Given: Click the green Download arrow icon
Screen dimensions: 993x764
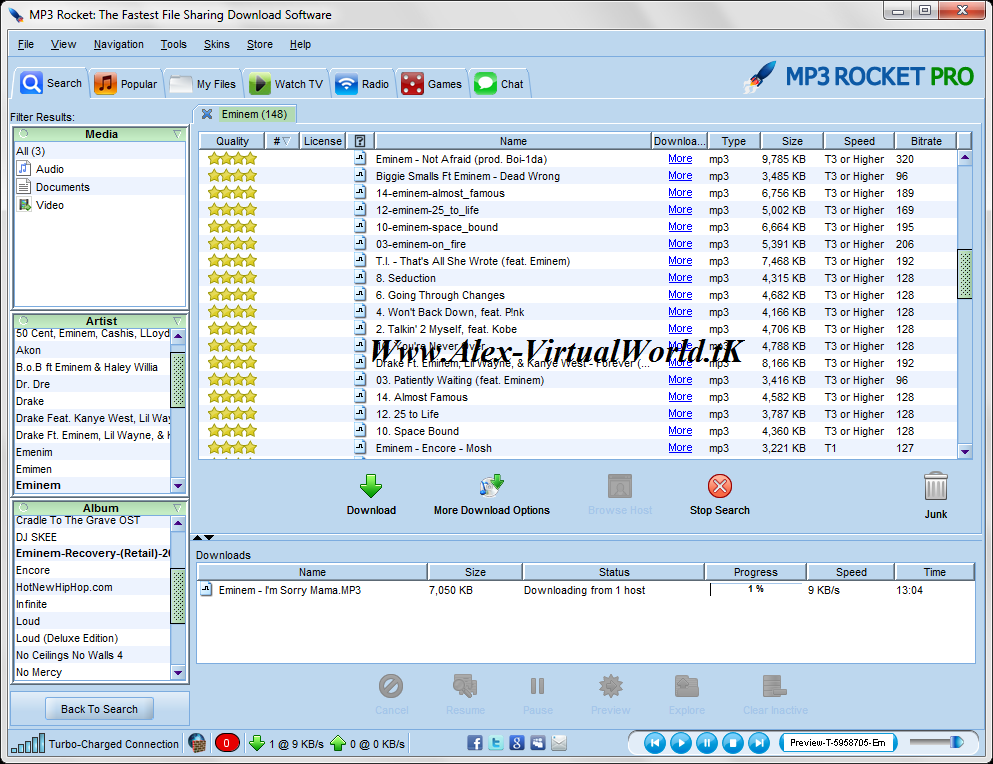Looking at the screenshot, I should (x=371, y=486).
